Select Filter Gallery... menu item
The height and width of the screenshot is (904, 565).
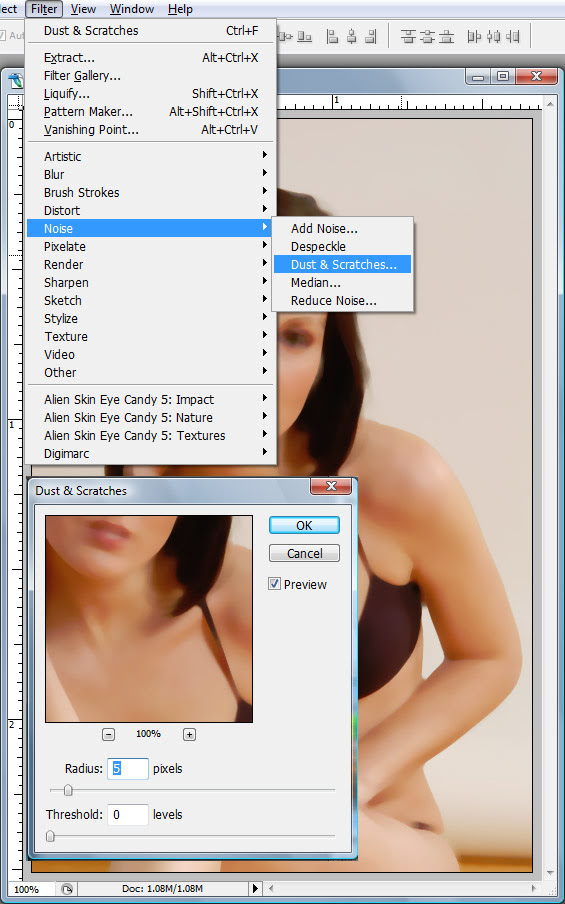[x=152, y=76]
